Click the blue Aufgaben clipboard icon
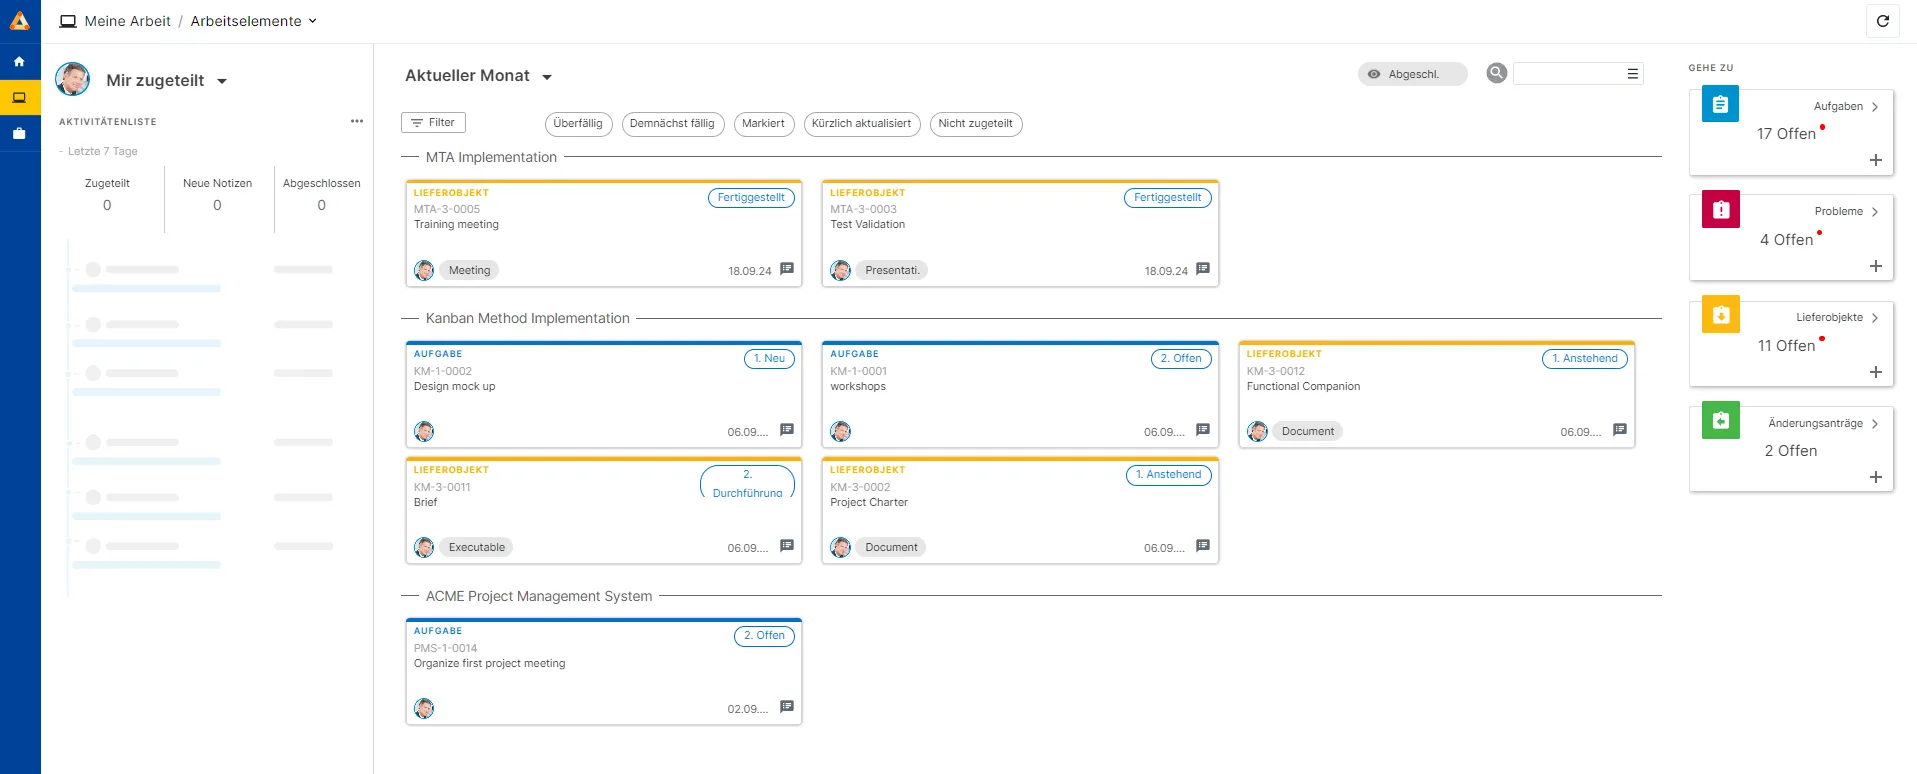1917x774 pixels. [x=1720, y=105]
